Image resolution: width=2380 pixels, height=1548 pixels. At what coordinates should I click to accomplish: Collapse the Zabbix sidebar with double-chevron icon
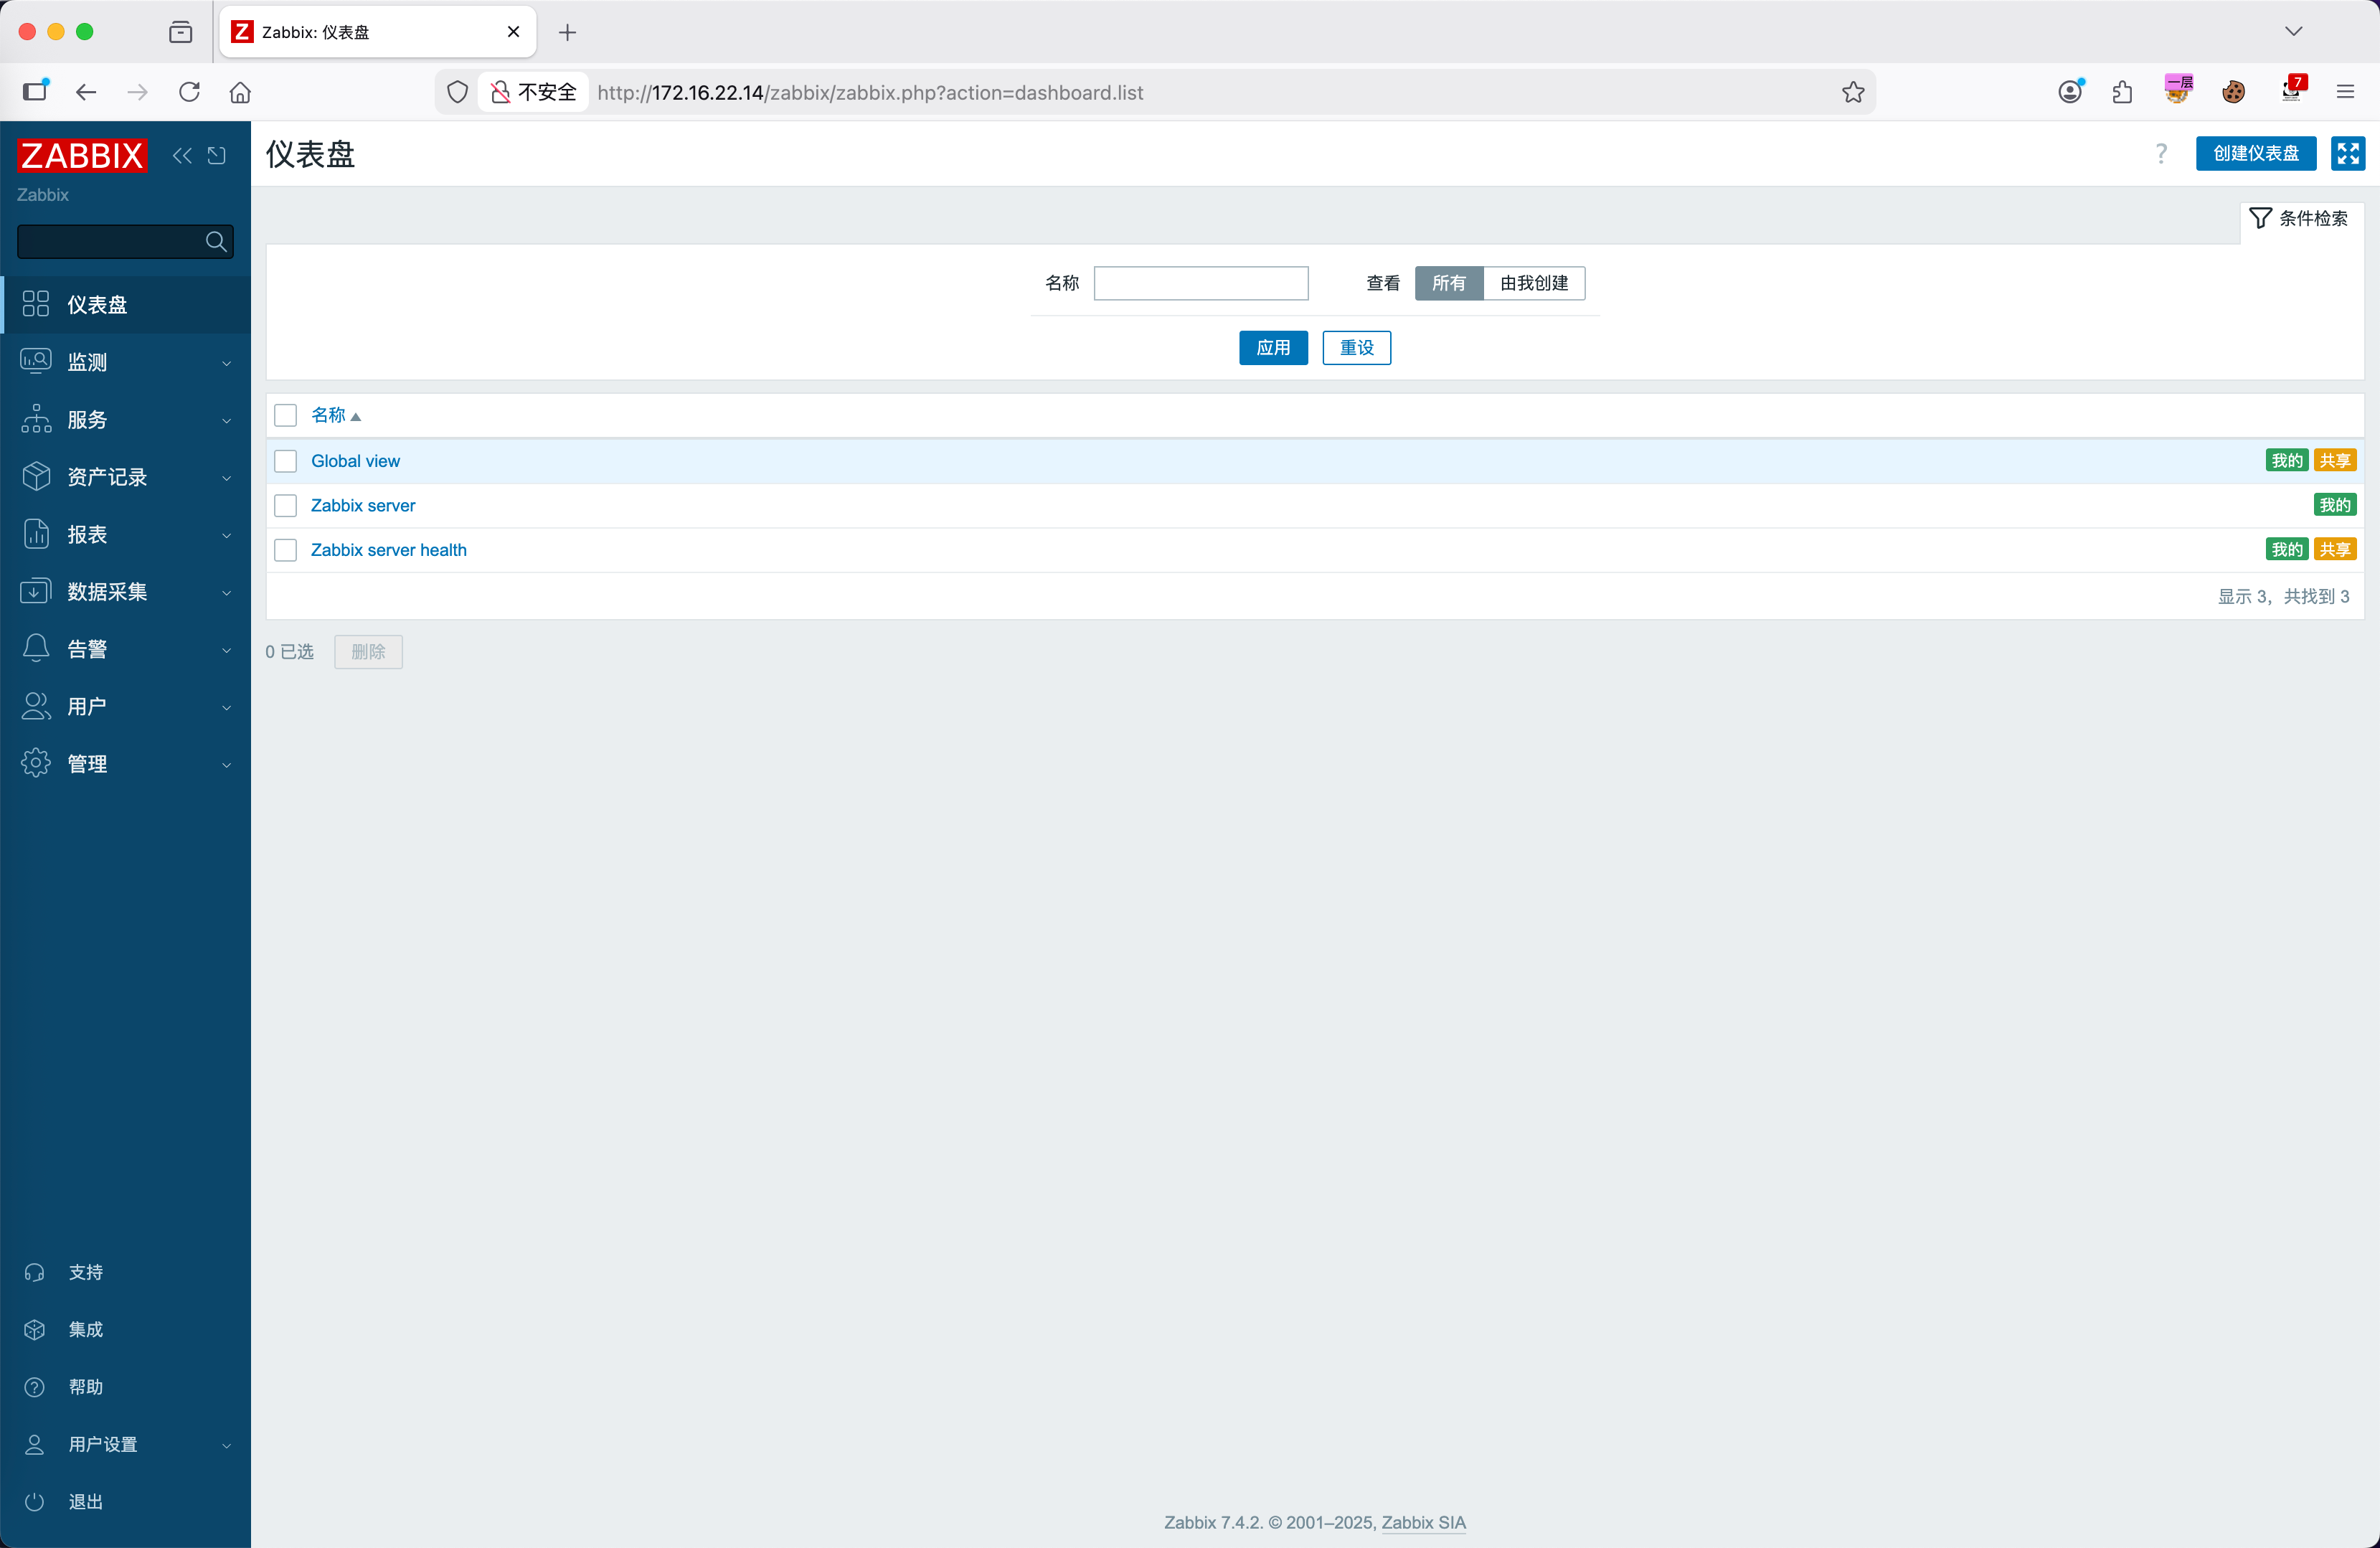182,155
